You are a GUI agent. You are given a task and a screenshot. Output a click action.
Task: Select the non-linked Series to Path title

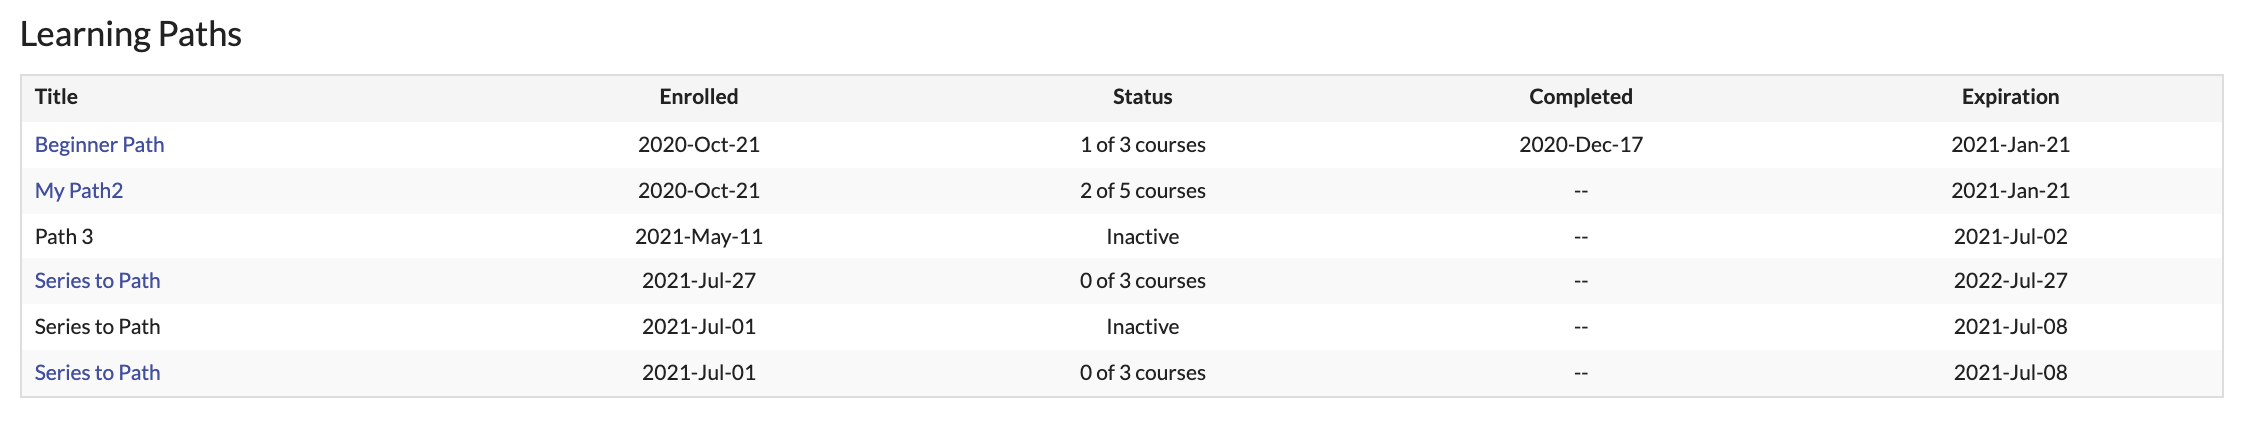point(97,326)
